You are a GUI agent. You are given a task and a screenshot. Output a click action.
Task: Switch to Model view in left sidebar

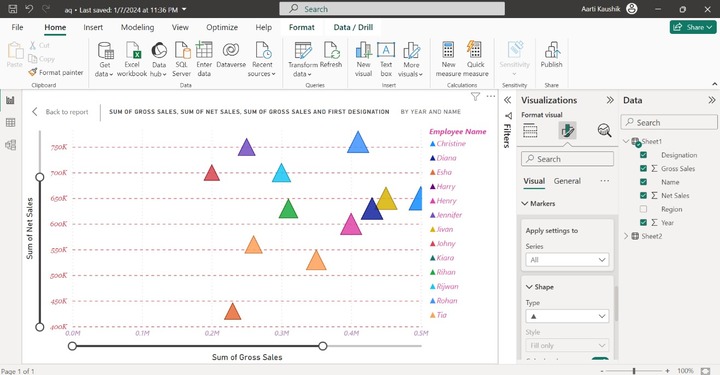pos(10,145)
